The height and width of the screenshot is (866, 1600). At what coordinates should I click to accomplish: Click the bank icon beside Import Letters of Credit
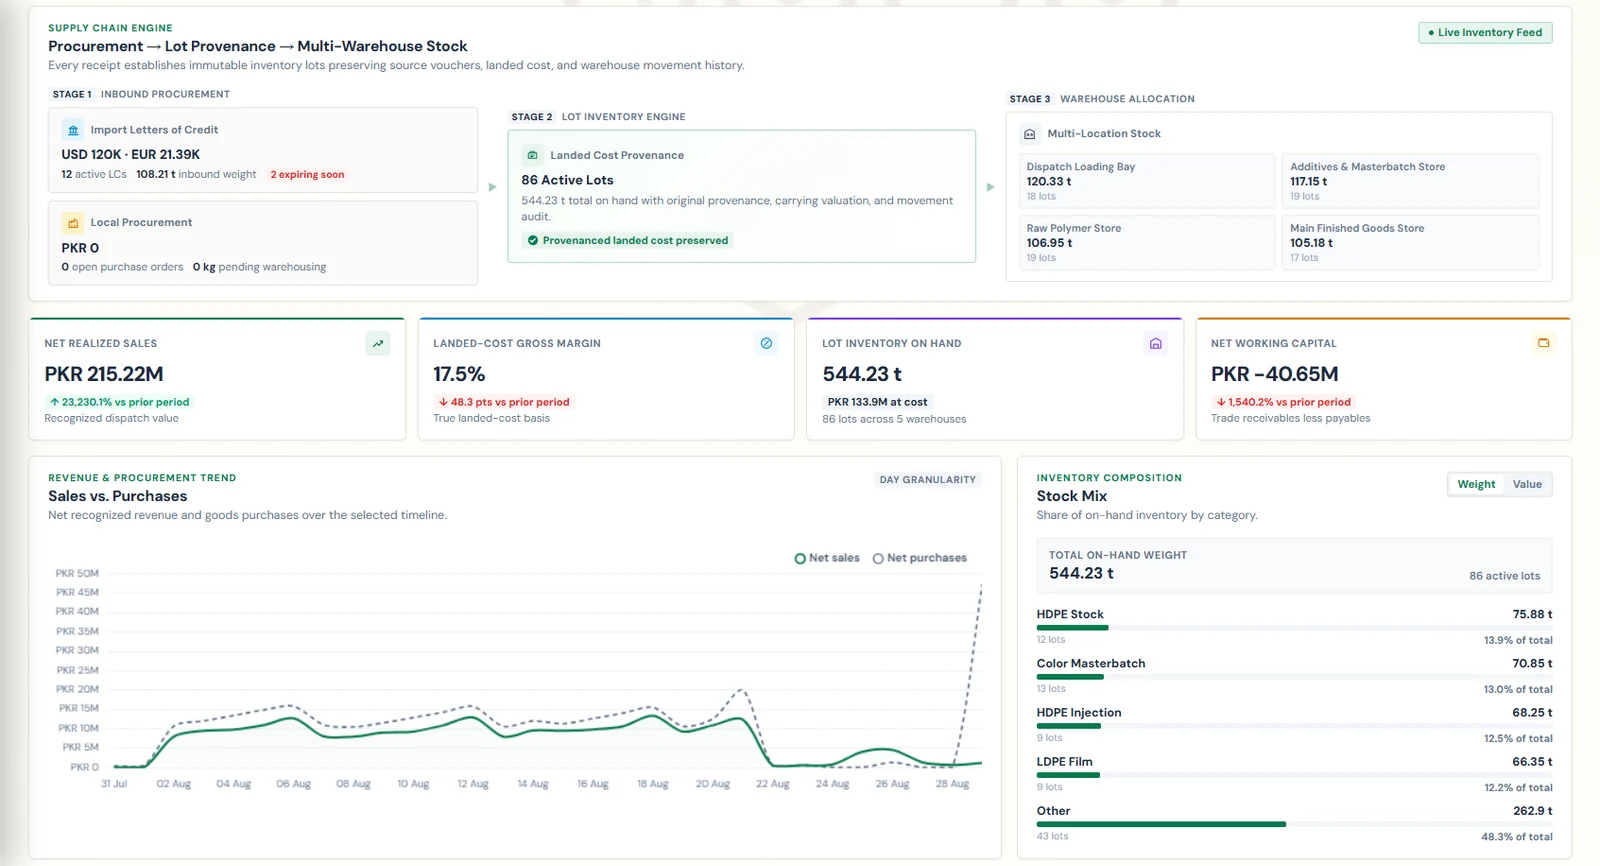pos(73,130)
